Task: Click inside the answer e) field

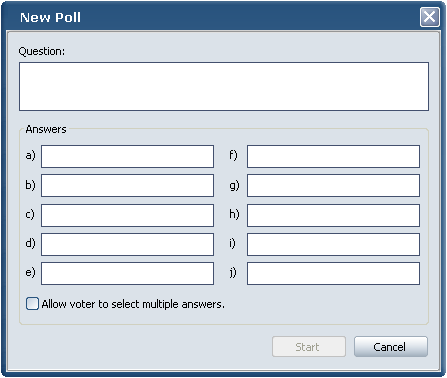Action: click(127, 273)
